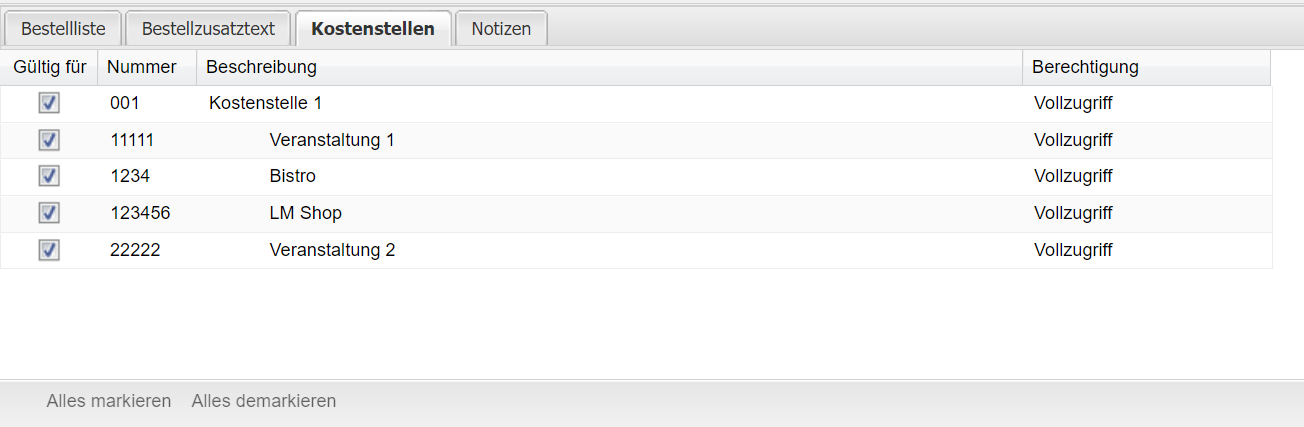
Task: Select the LM Shop entry
Action: point(306,213)
